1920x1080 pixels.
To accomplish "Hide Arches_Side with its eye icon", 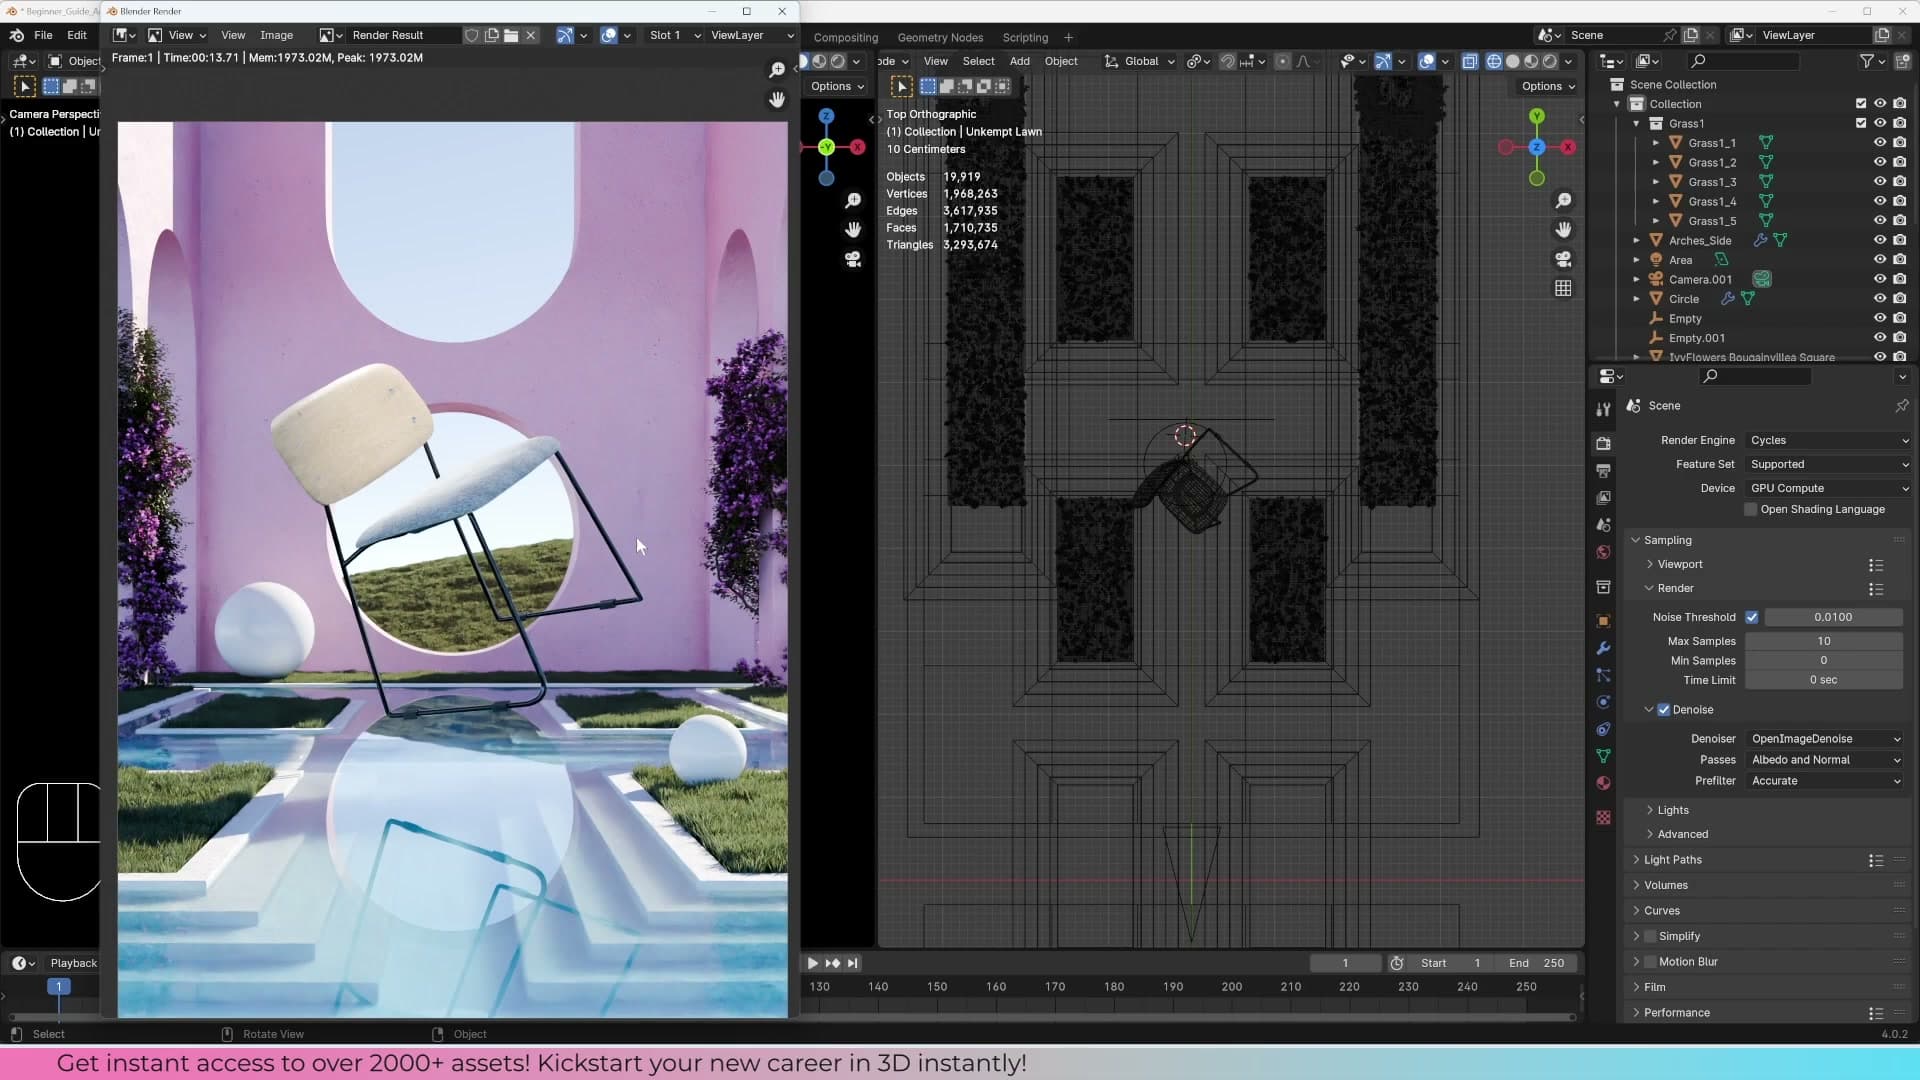I will point(1880,240).
